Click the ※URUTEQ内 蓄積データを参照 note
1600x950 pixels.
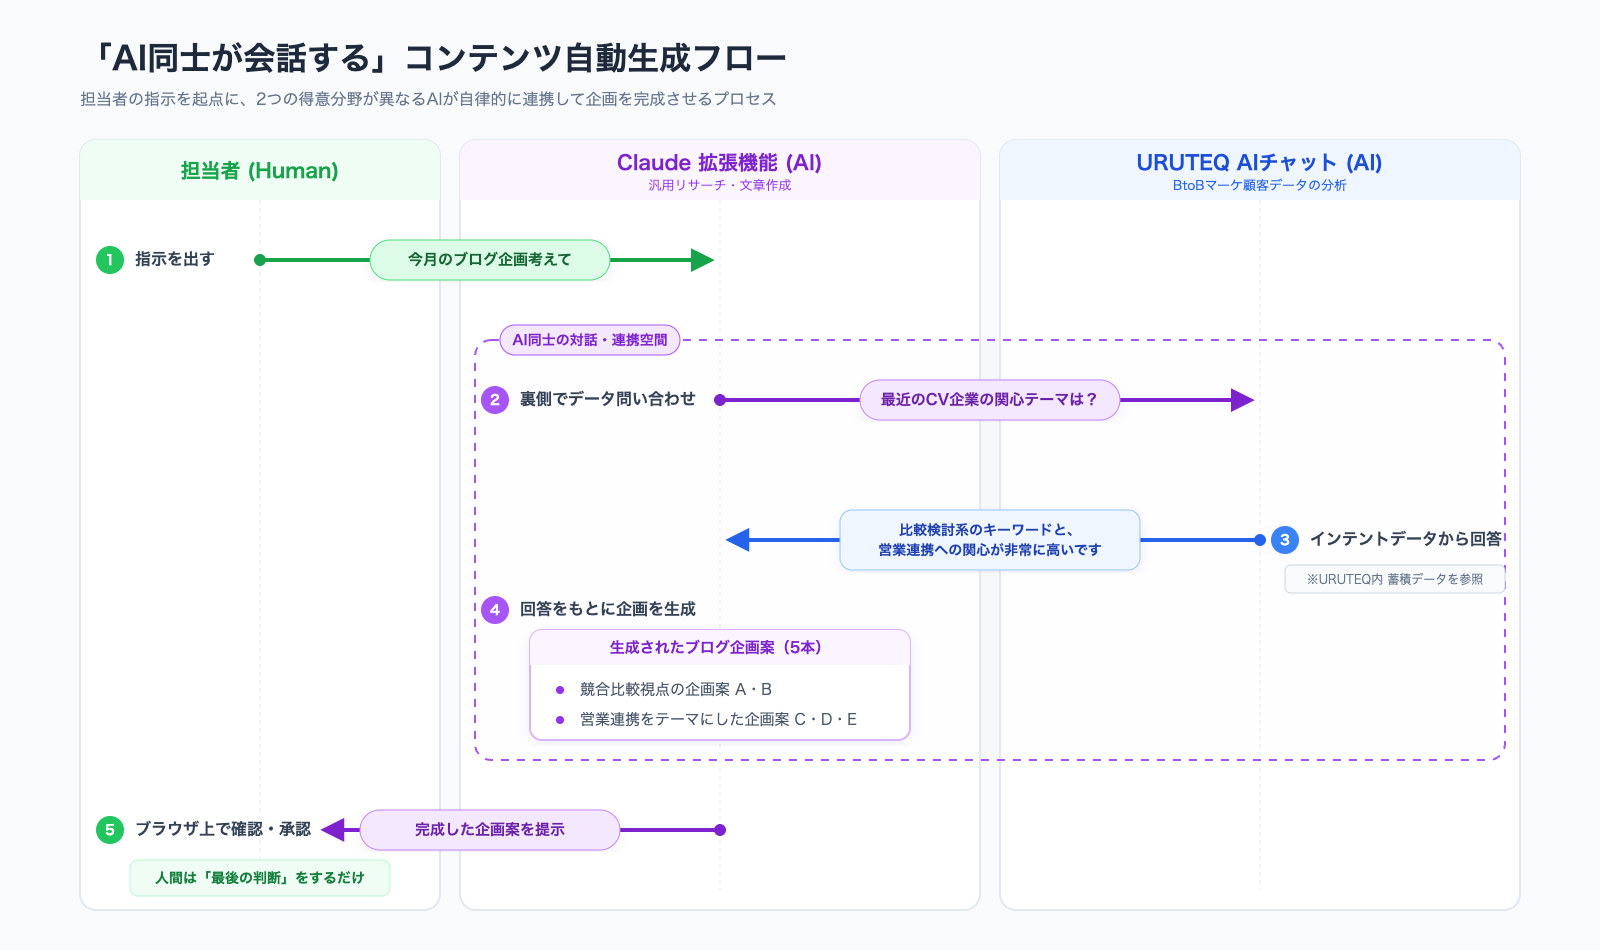(1394, 579)
